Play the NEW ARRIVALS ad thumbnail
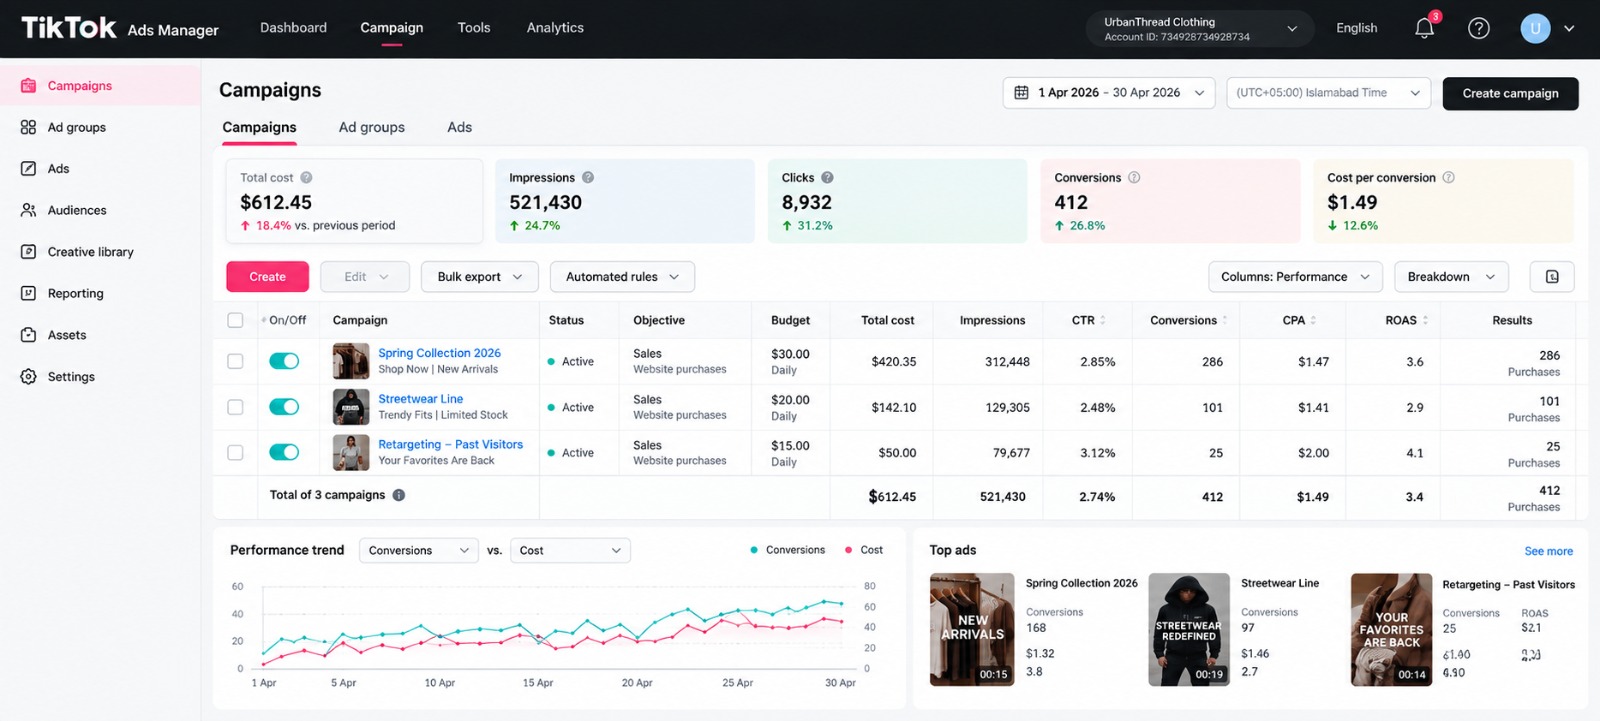 pyautogui.click(x=972, y=629)
